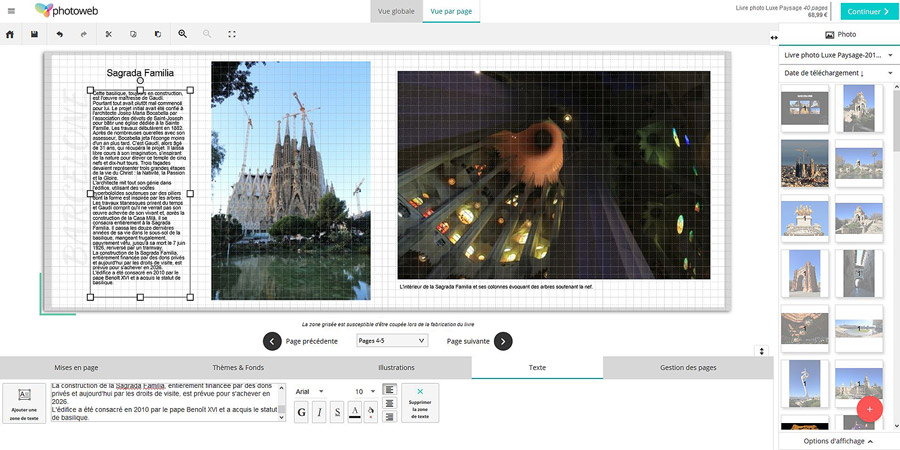Click the home icon in the toolbar
The height and width of the screenshot is (450, 900).
pos(10,34)
